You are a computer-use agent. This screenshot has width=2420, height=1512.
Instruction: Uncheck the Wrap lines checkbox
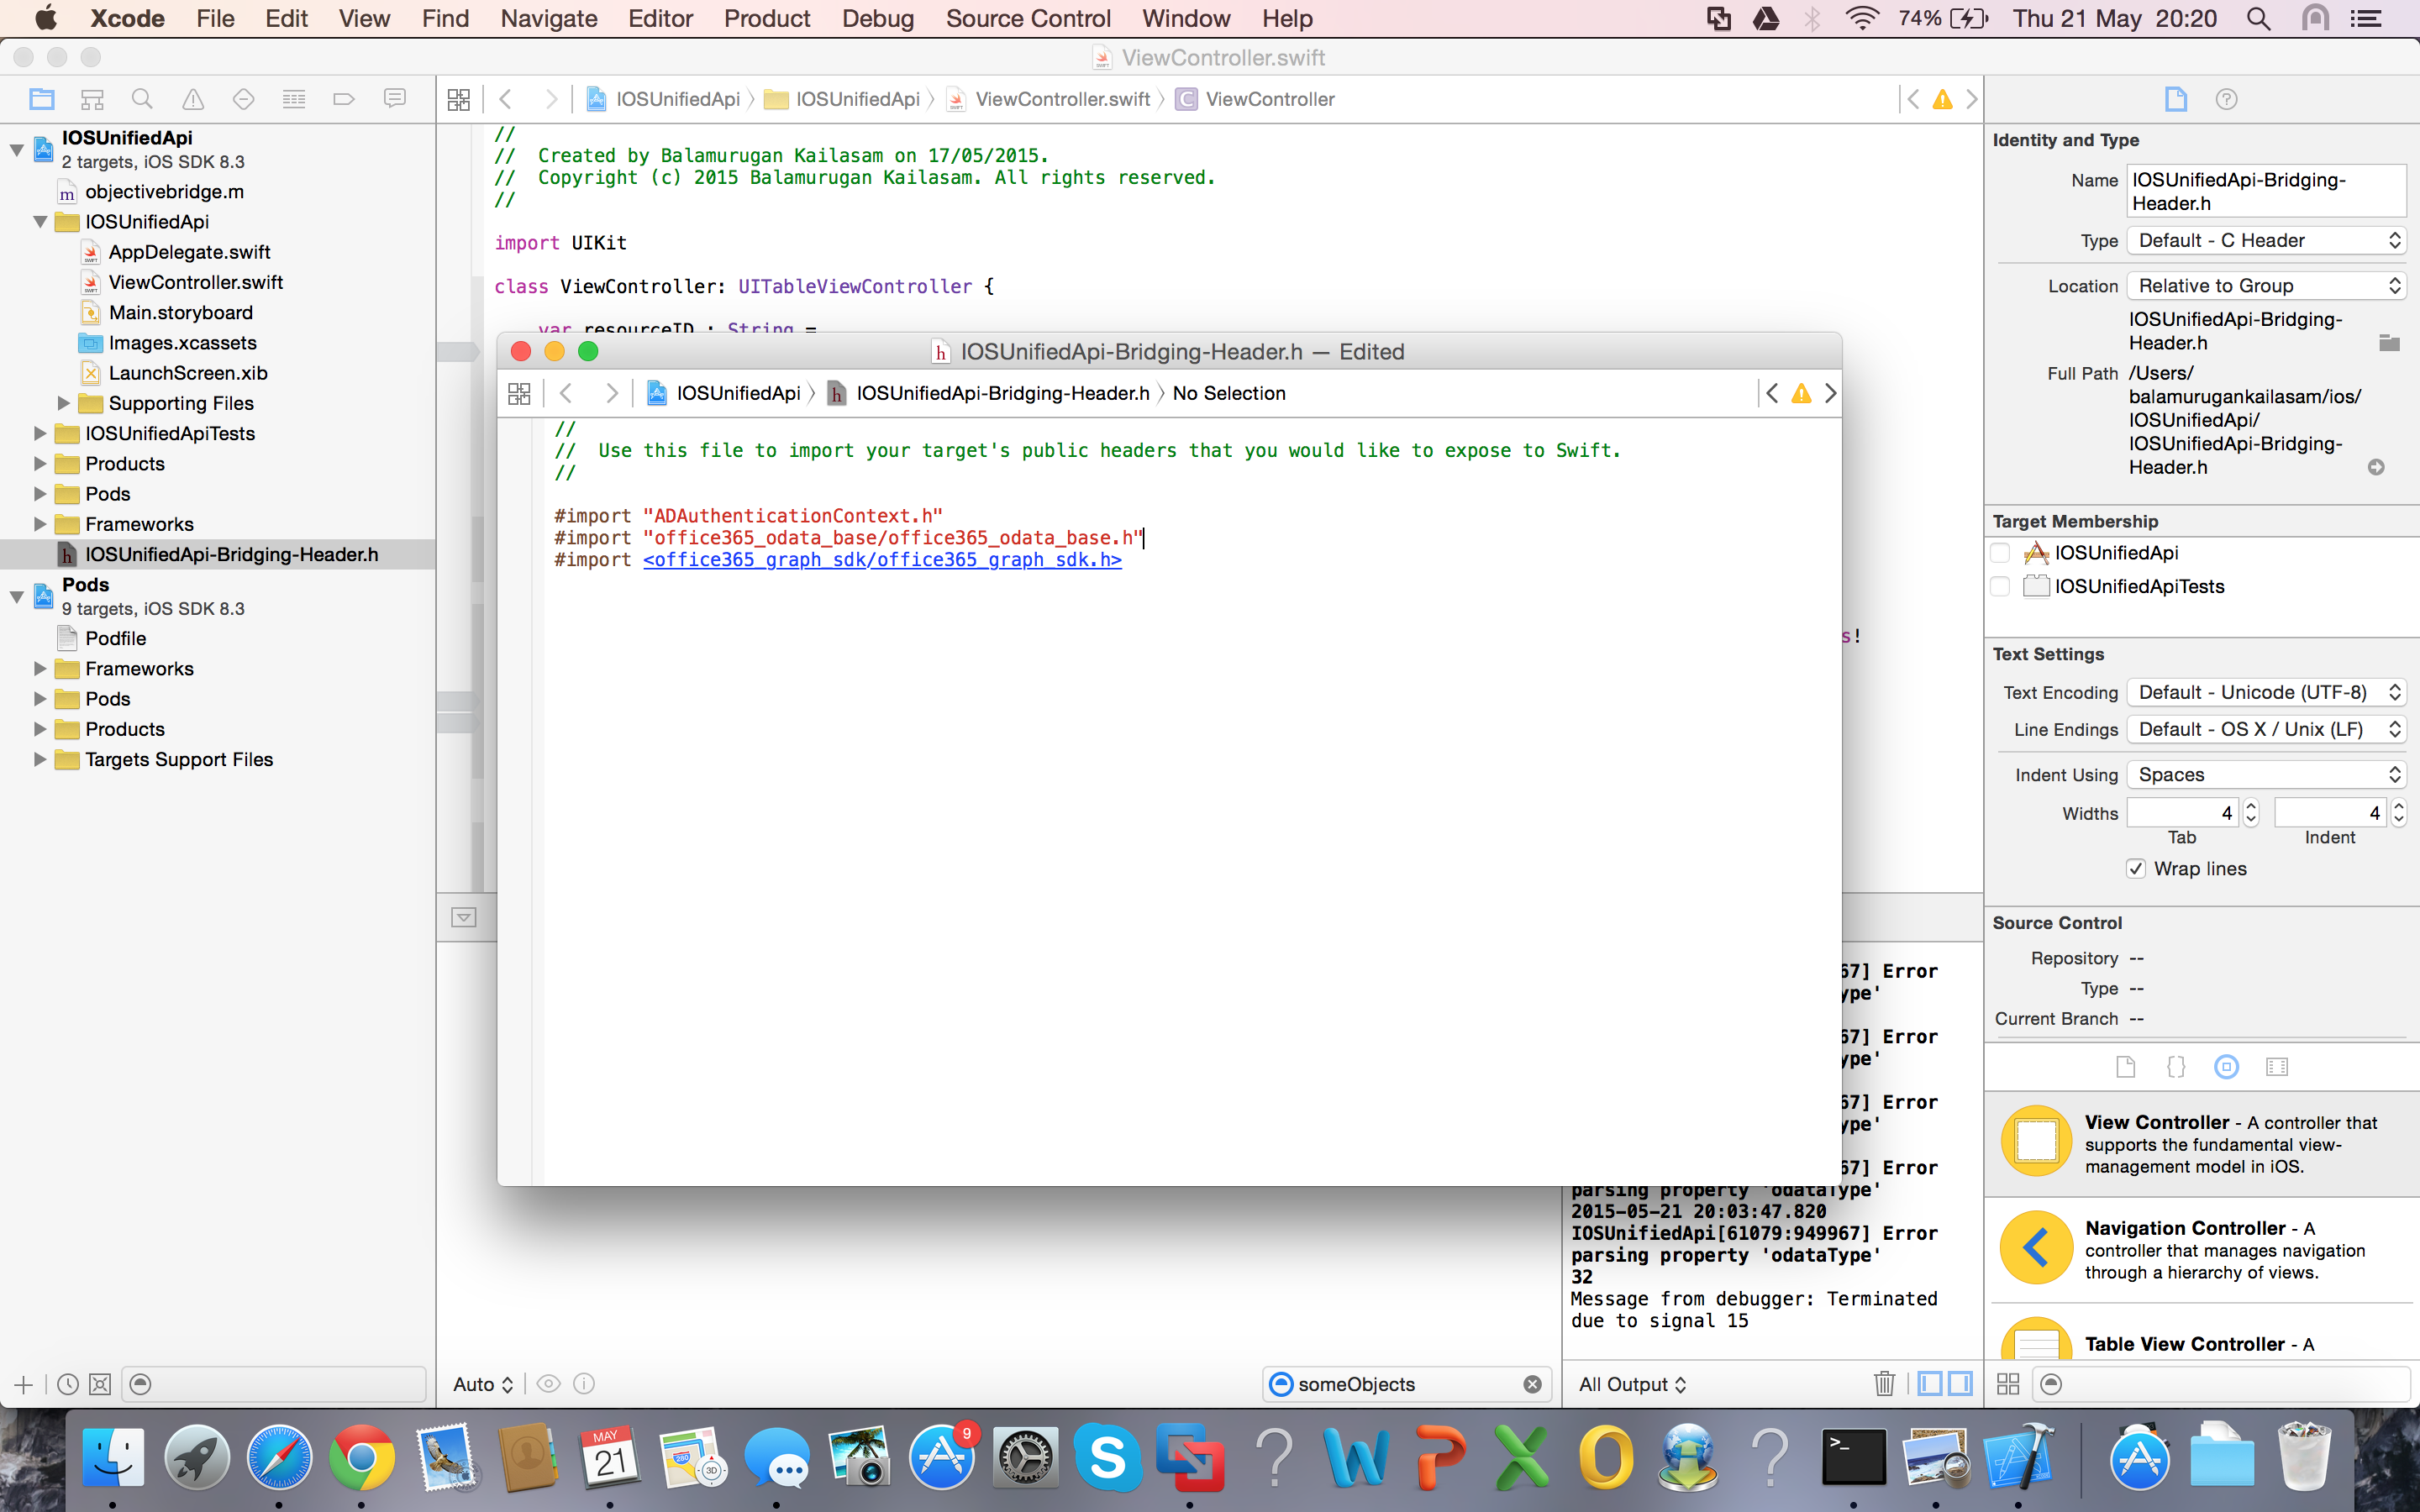(2136, 868)
